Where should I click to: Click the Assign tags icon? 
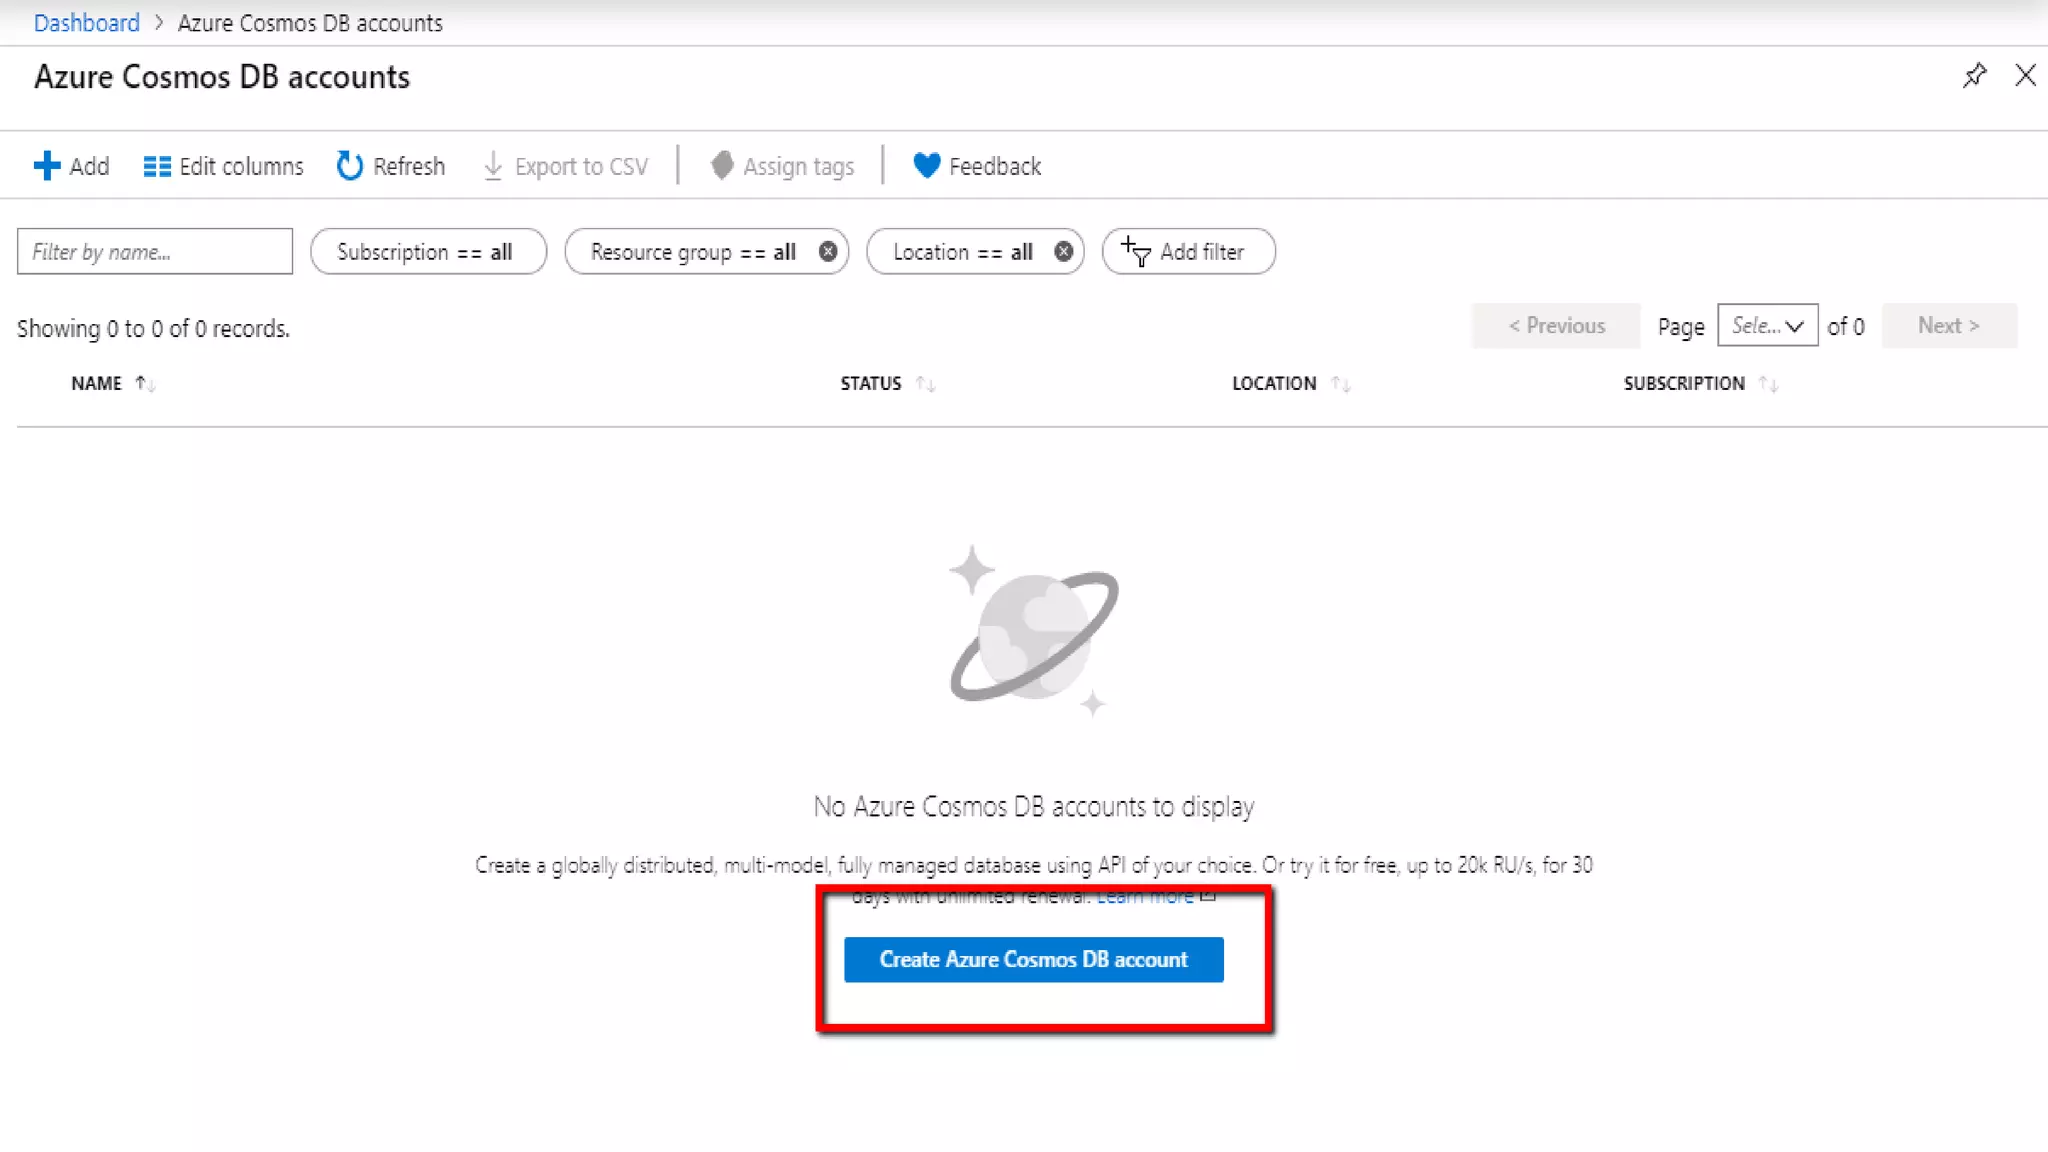tap(722, 166)
